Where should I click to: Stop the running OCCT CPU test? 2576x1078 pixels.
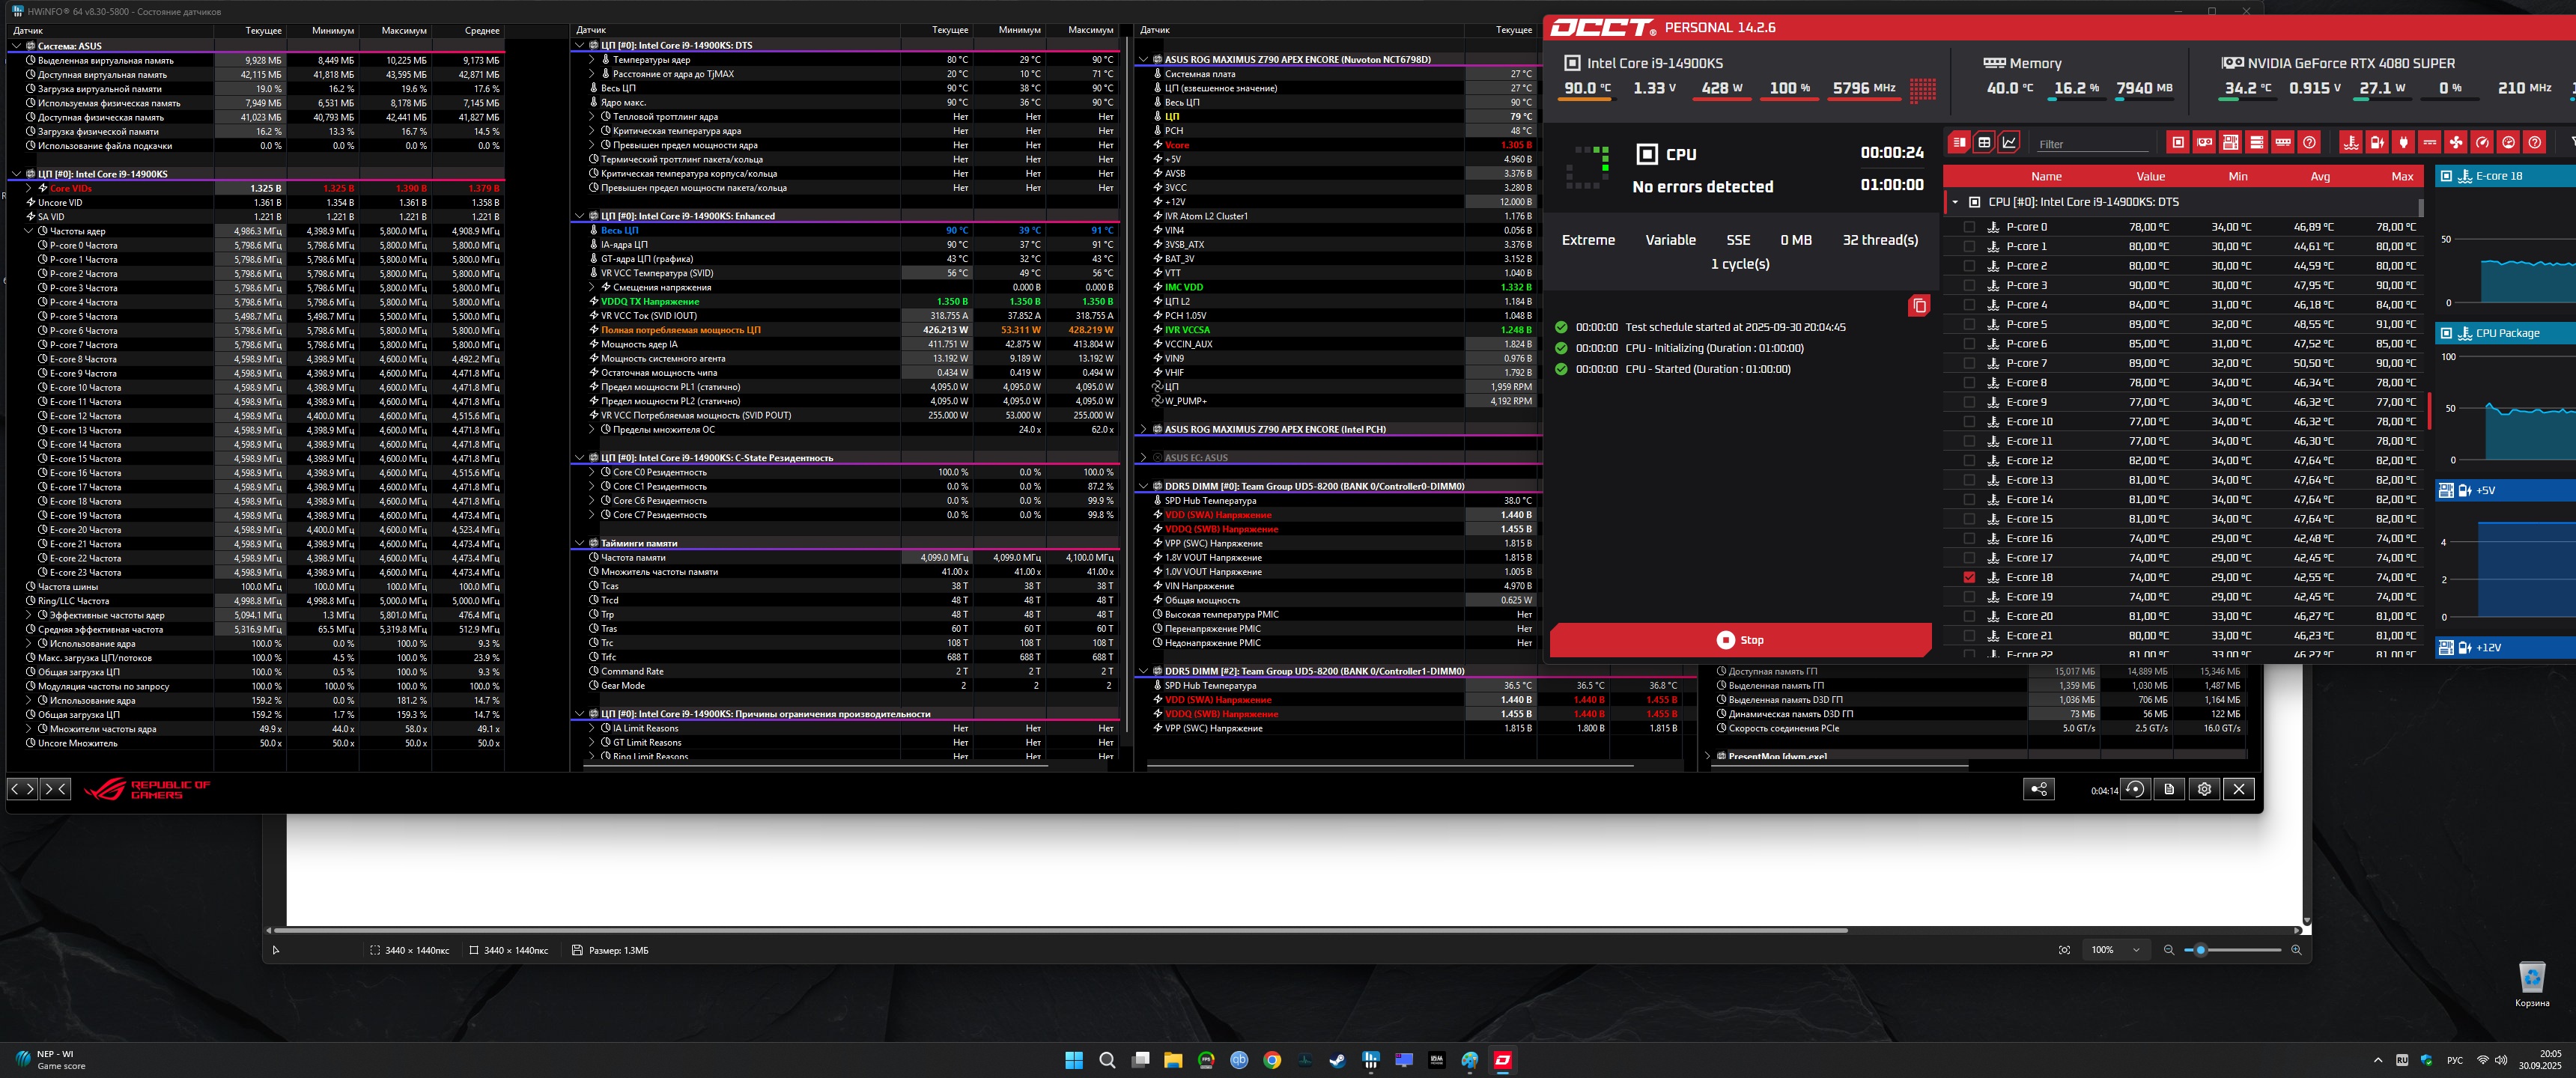pyautogui.click(x=1740, y=640)
